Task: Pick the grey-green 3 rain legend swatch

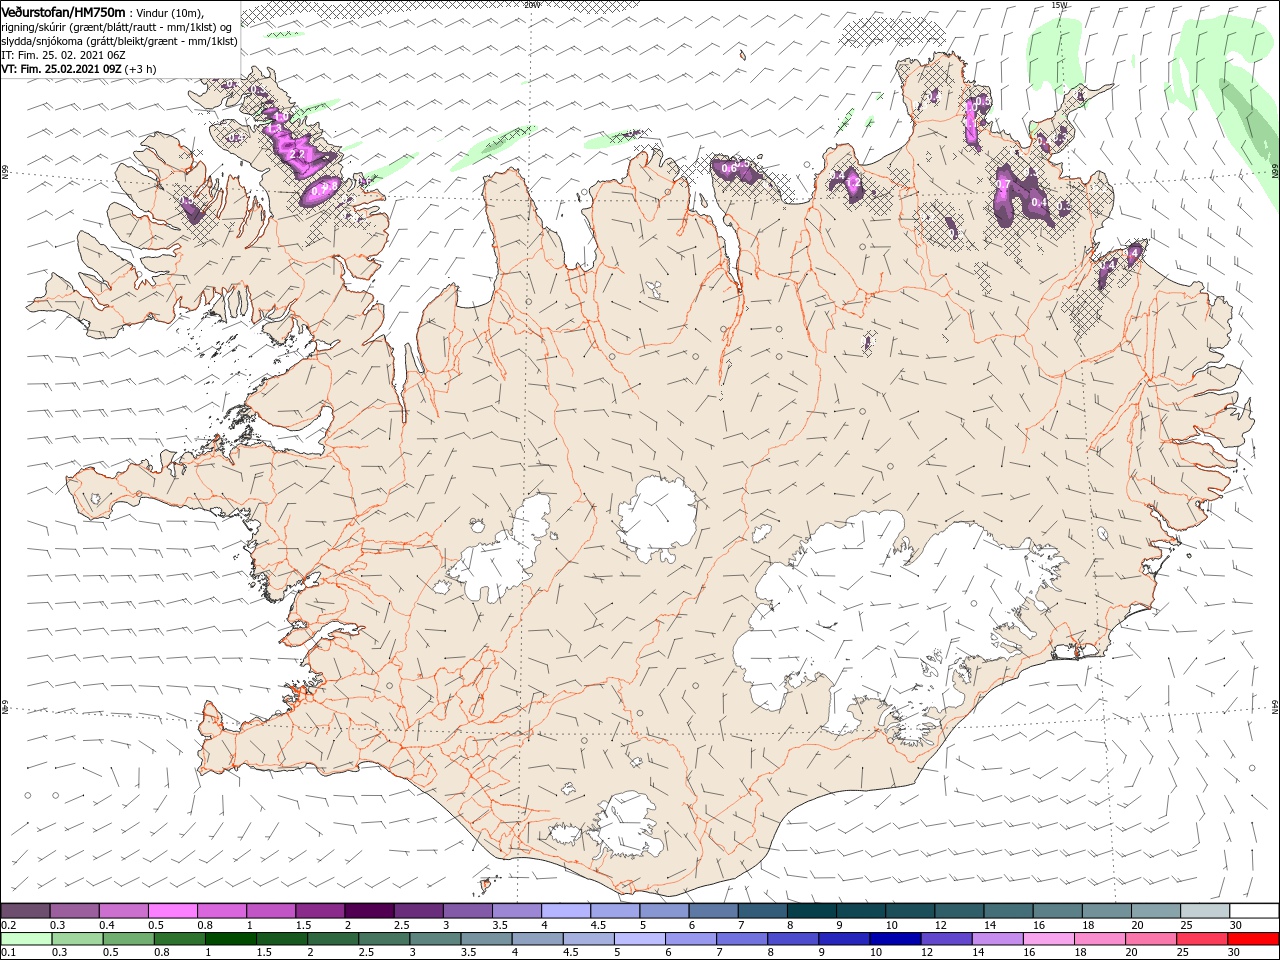Action: click(435, 939)
